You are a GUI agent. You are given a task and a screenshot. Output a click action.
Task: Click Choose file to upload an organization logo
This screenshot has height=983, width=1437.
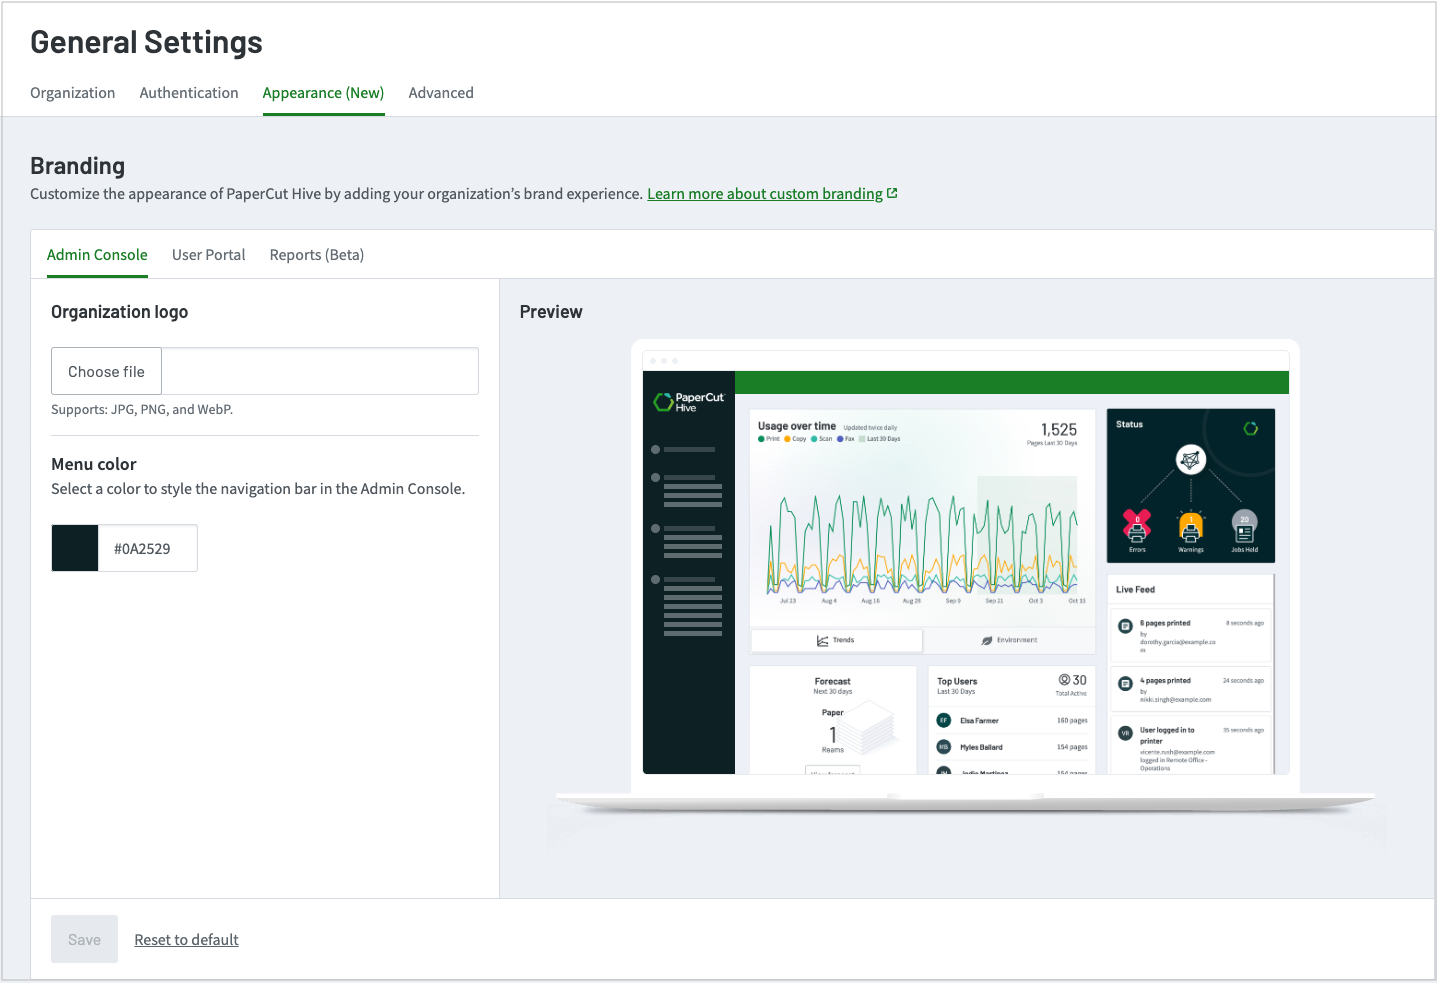click(x=106, y=371)
